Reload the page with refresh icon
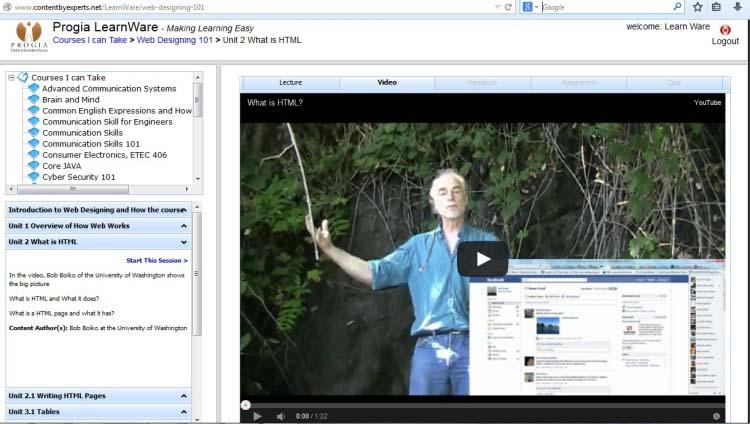Image resolution: width=750 pixels, height=424 pixels. point(508,7)
